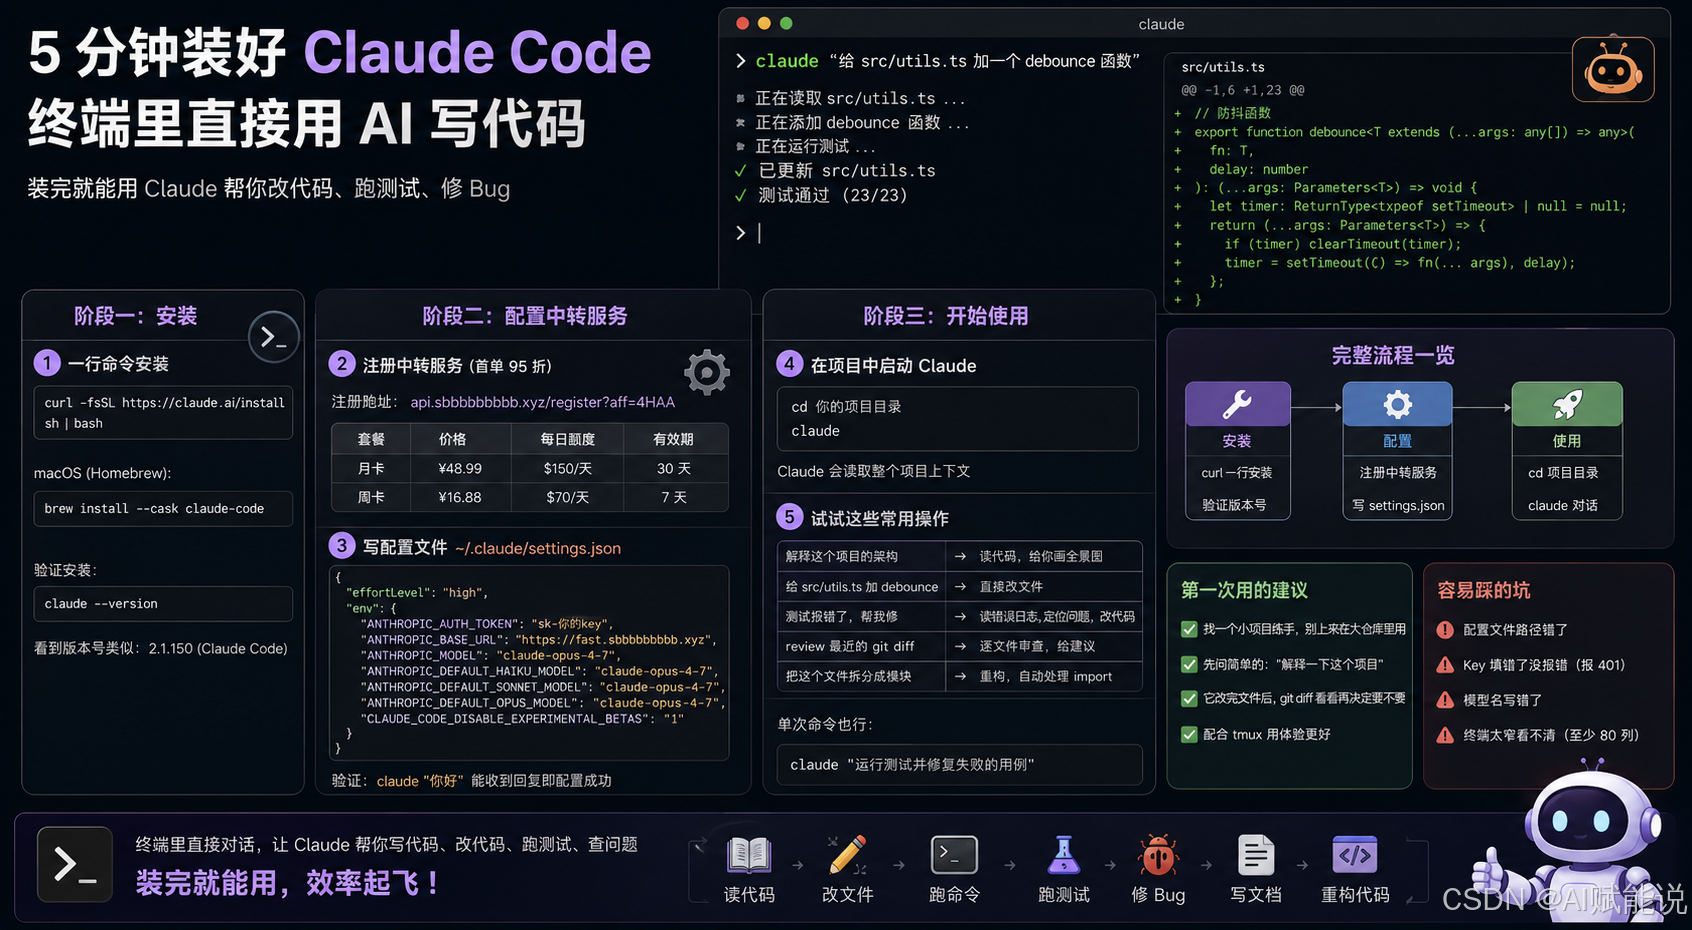Click the cd 你的项目目录 command box
Viewport: 1692px width, 930px height.
(958, 419)
